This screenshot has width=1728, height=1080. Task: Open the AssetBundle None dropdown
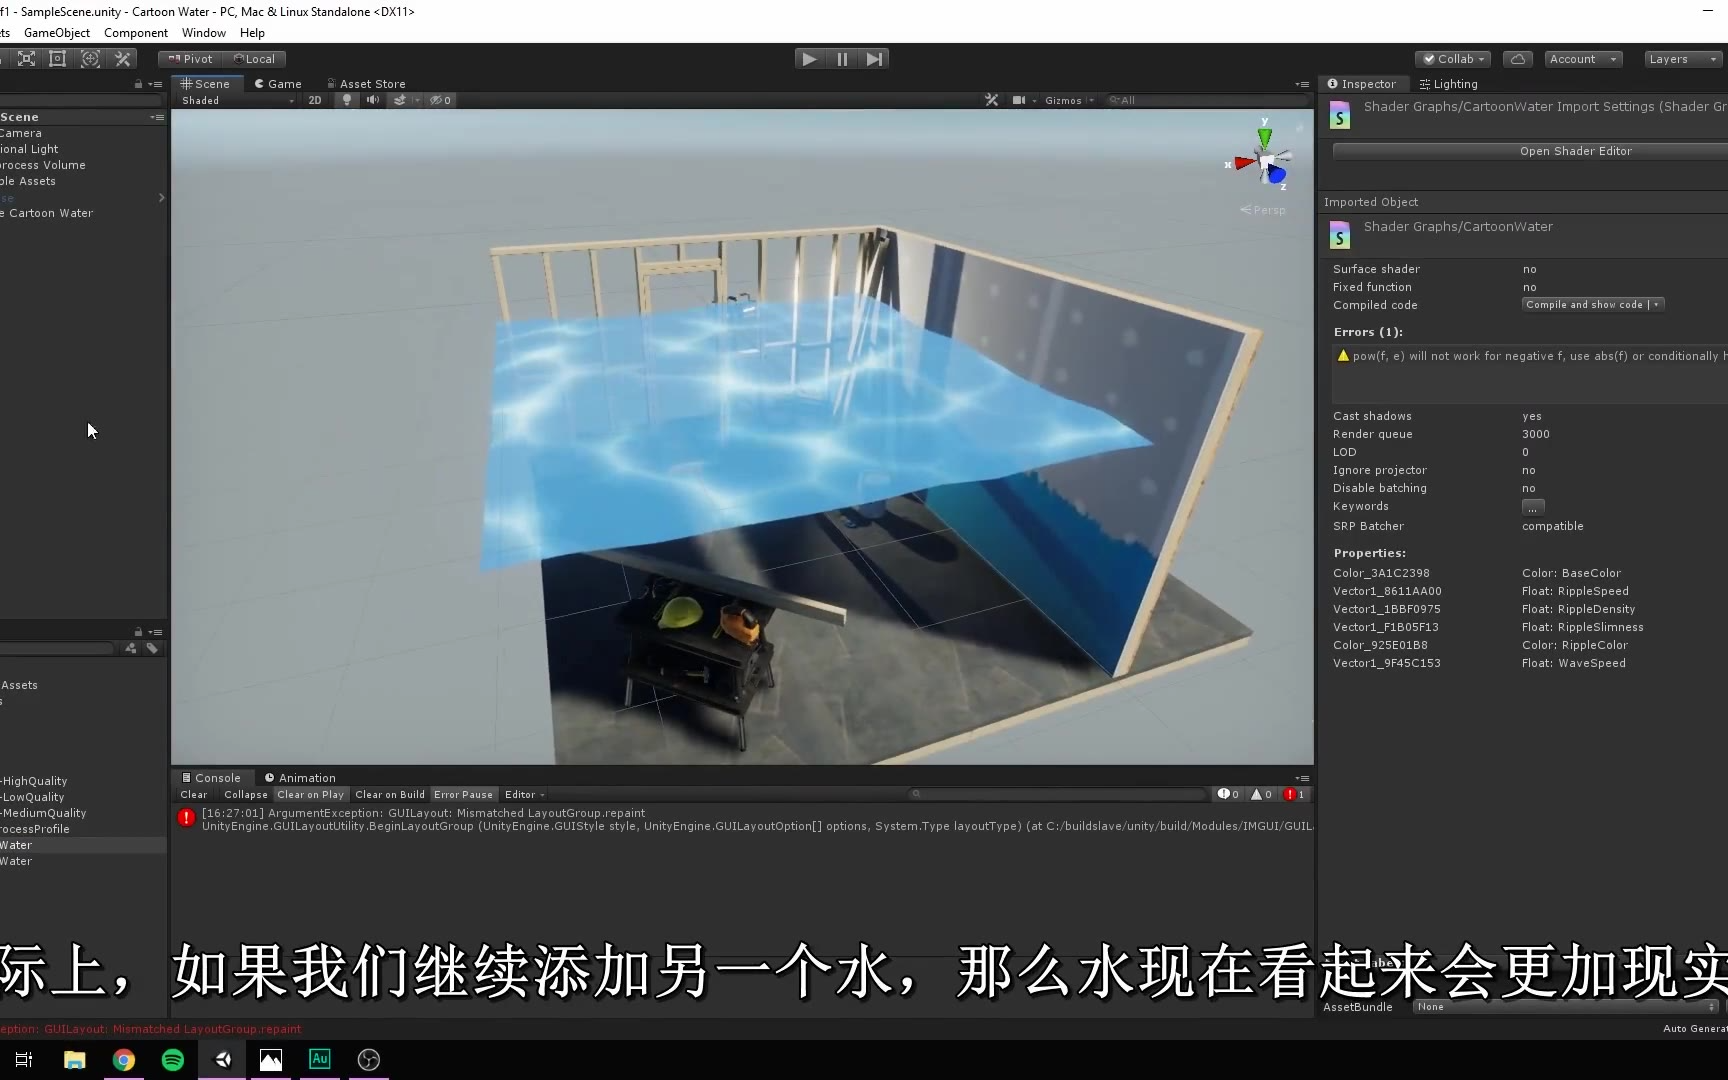(1566, 1007)
